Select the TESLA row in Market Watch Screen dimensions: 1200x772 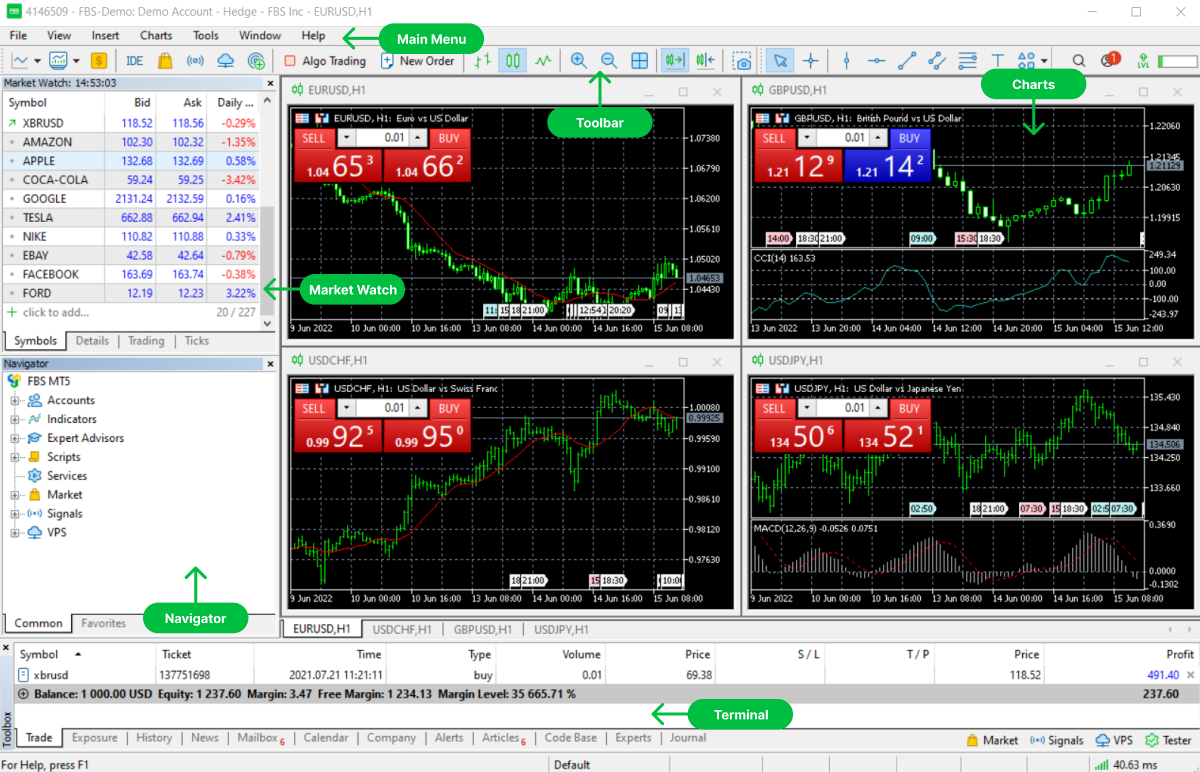coord(130,217)
